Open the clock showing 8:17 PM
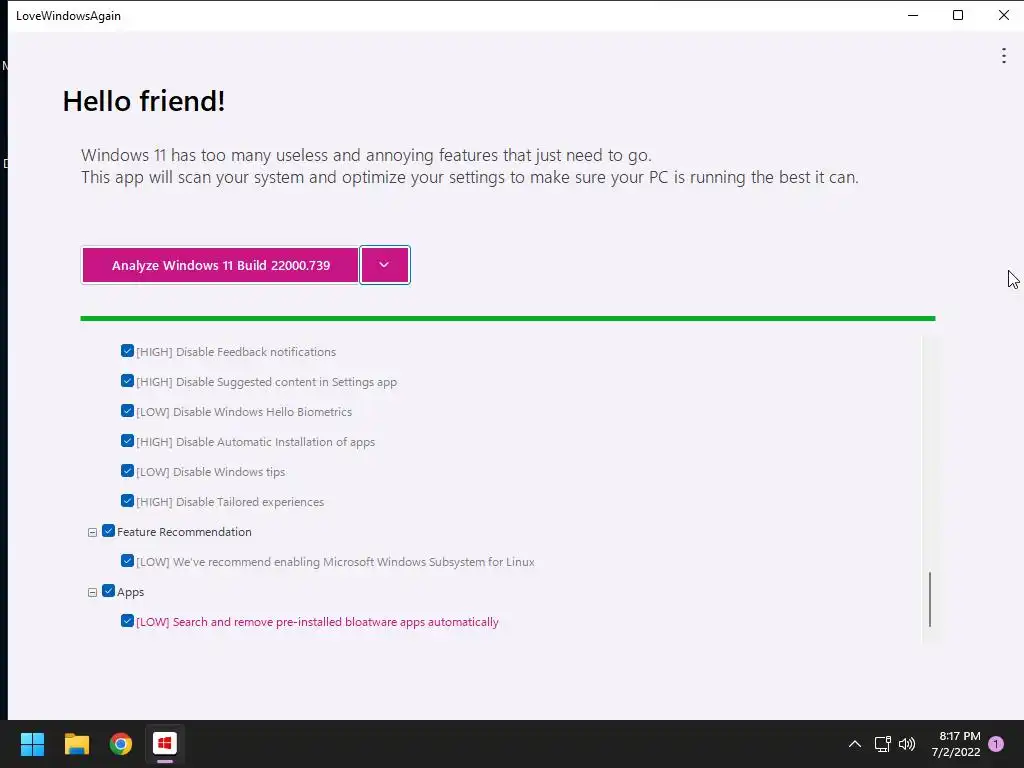Image resolution: width=1024 pixels, height=768 pixels. pos(956,744)
